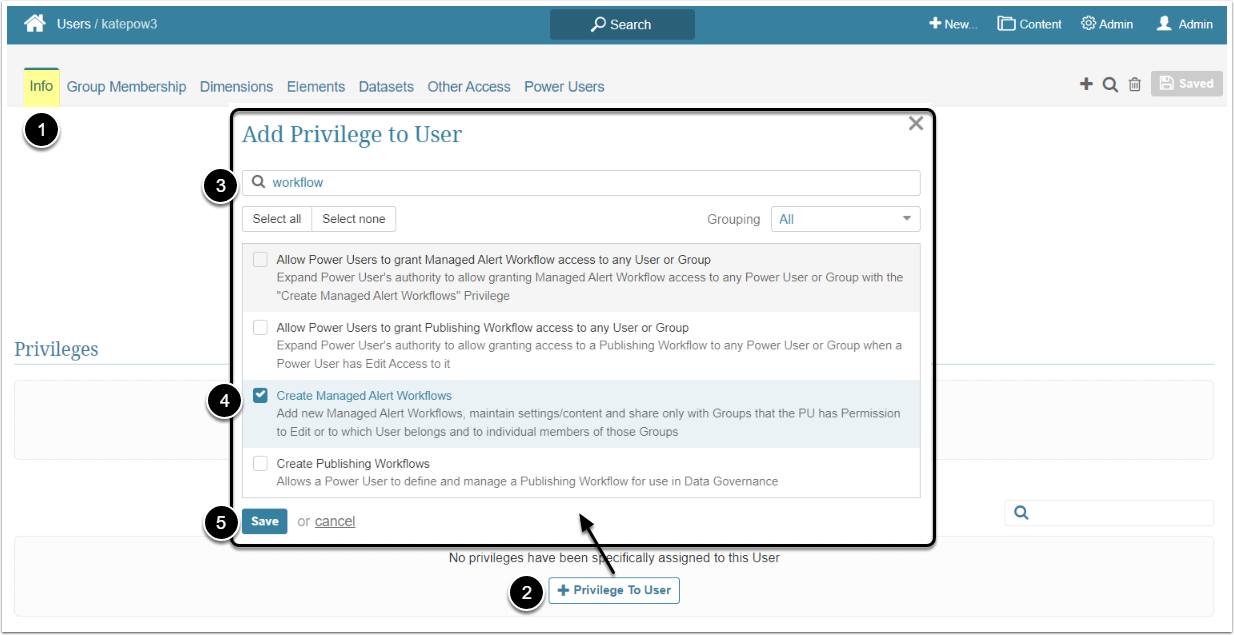Open Admin gear settings menu
The image size is (1234, 635).
1107,24
